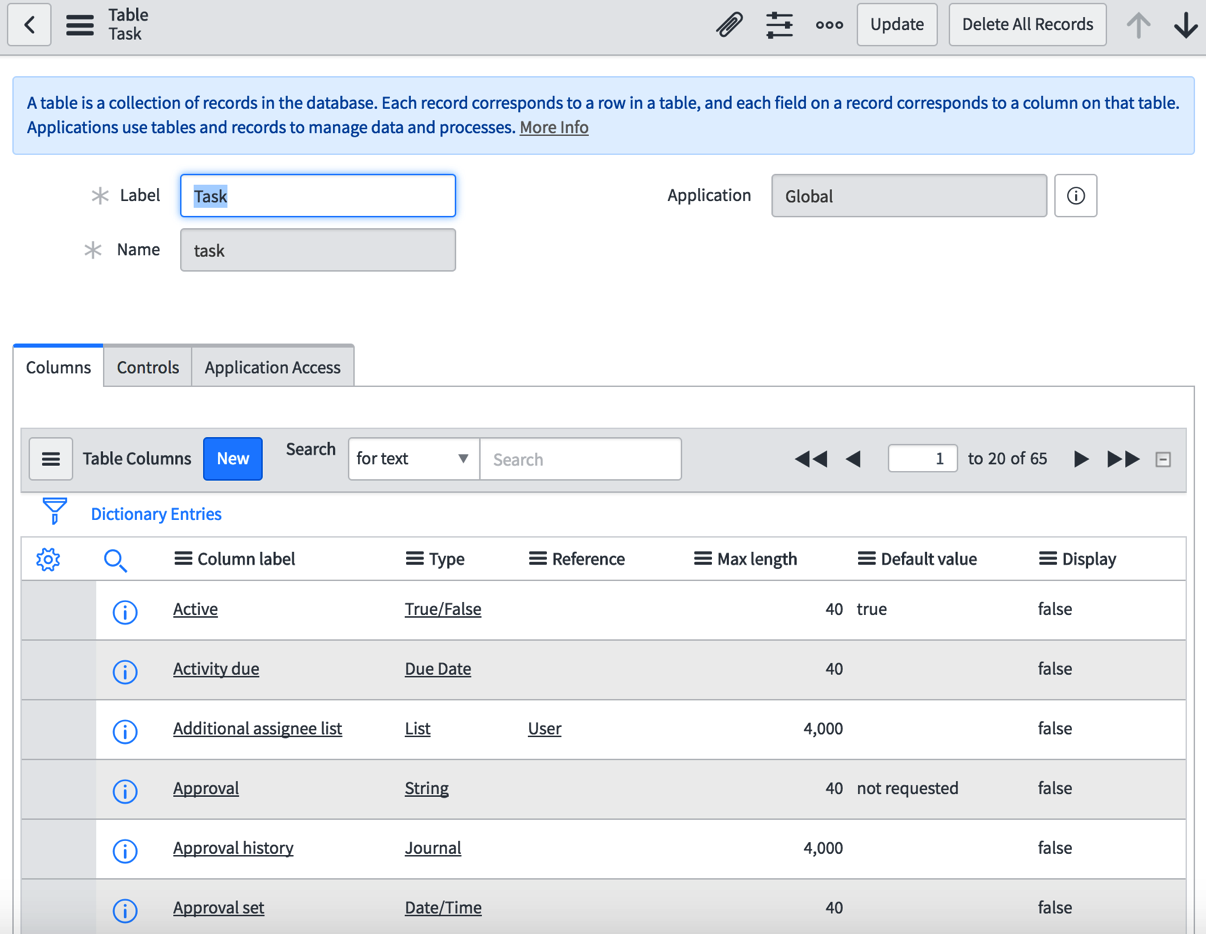This screenshot has height=934, width=1206.
Task: Open Reference column header menu
Action: 538,558
